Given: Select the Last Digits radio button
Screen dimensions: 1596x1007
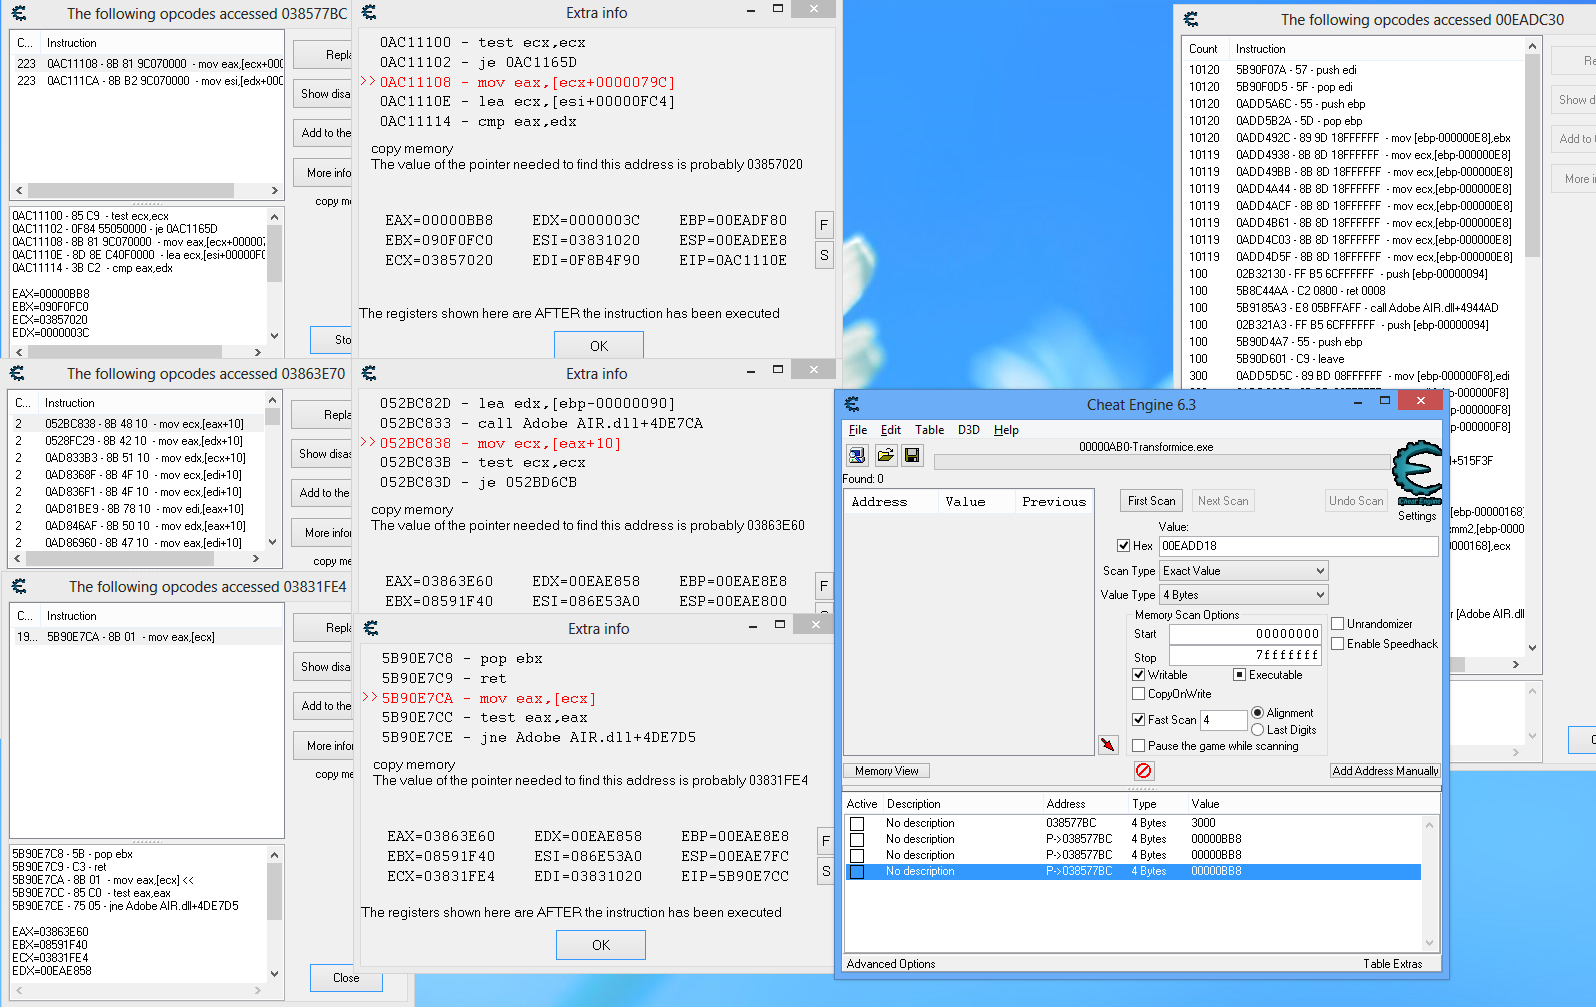Looking at the screenshot, I should click(1258, 730).
